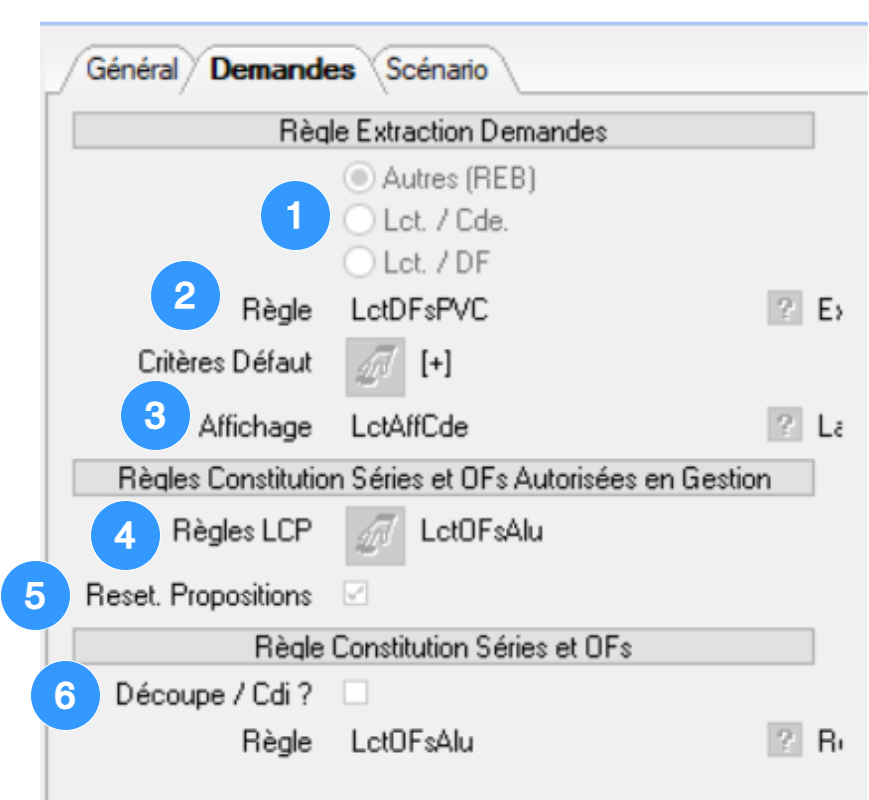Click the Règle field showing LctDFsPVC

pos(420,311)
